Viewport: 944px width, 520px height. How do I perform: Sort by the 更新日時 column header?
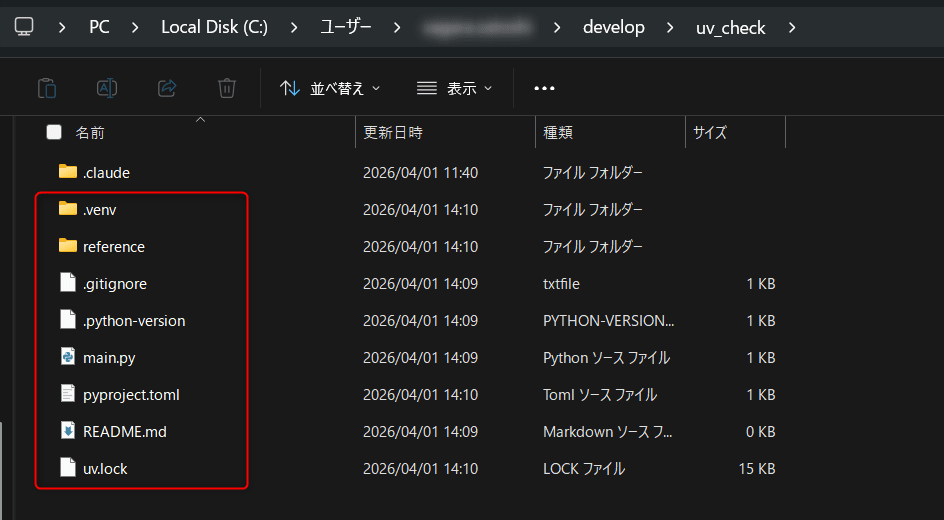pos(393,132)
